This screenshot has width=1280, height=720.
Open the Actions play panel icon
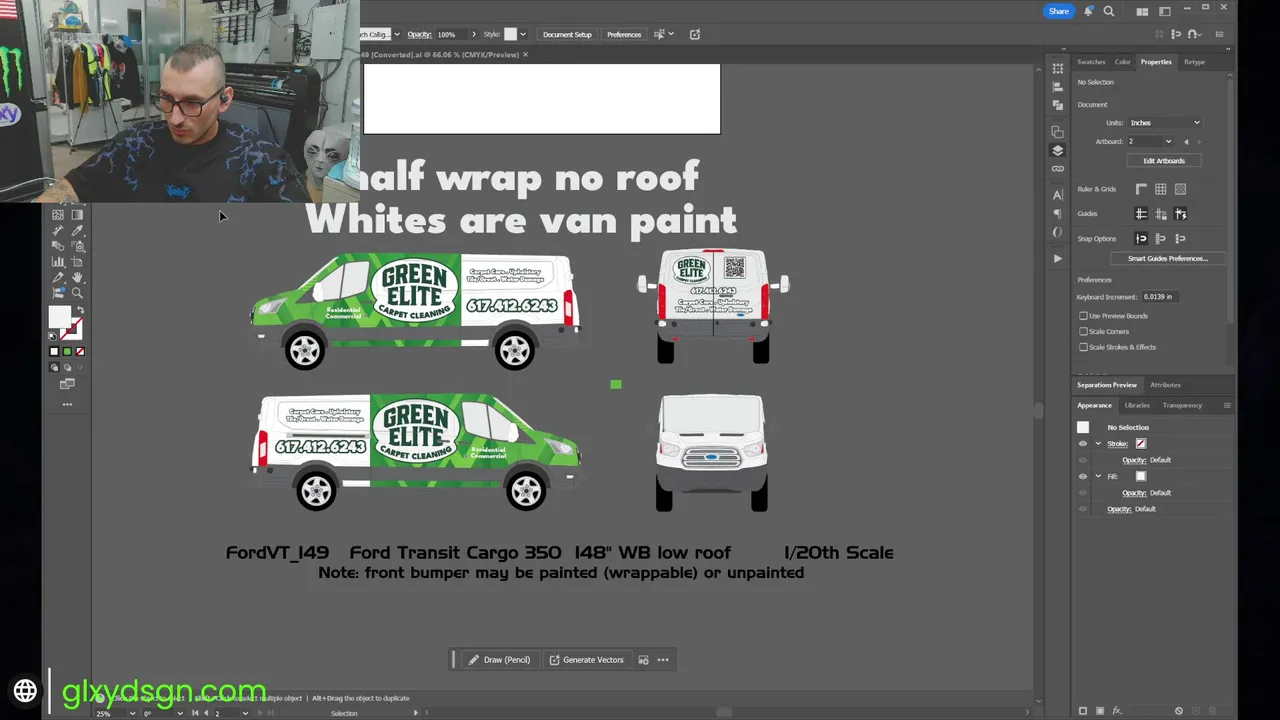1058,258
